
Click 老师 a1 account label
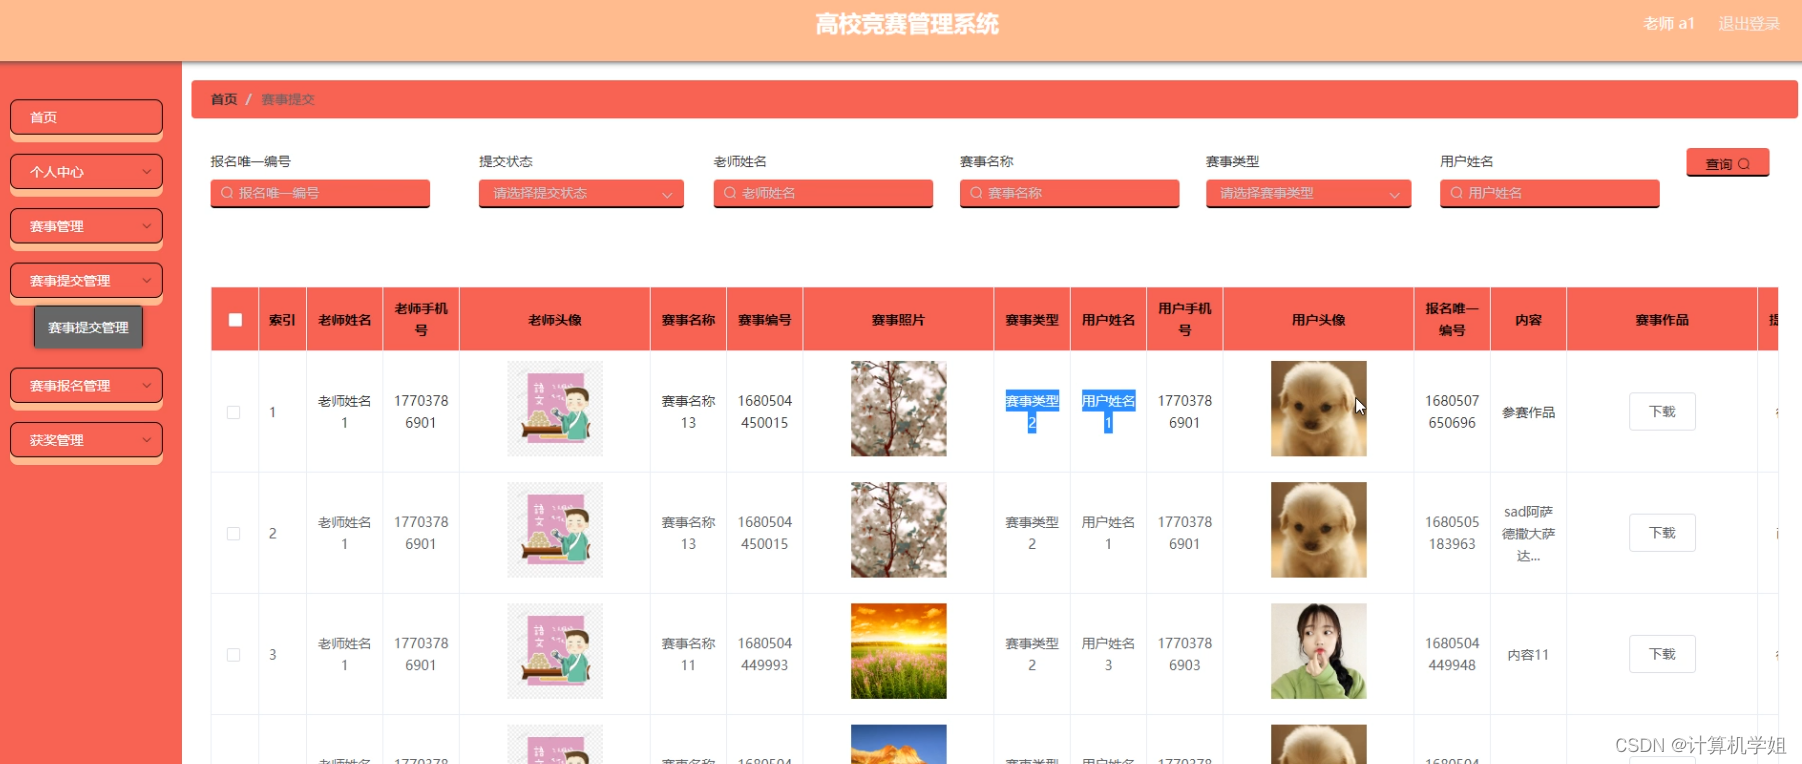pyautogui.click(x=1669, y=24)
